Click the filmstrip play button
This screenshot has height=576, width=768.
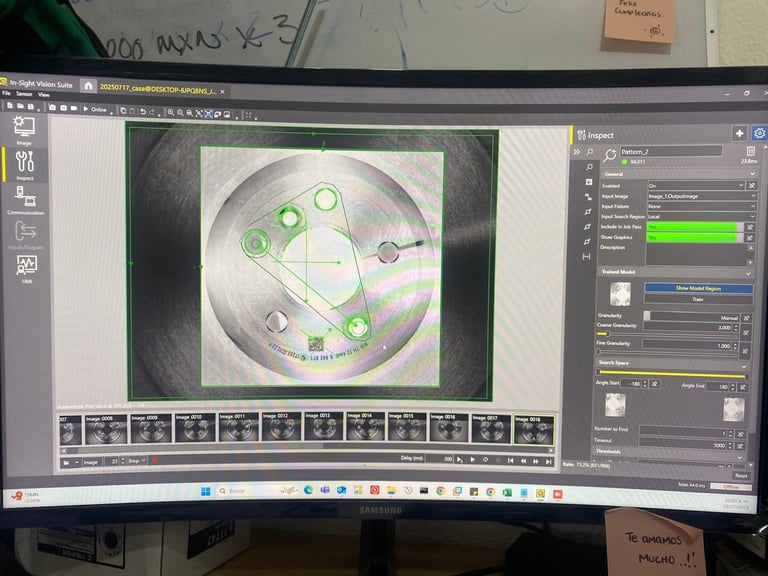point(472,459)
